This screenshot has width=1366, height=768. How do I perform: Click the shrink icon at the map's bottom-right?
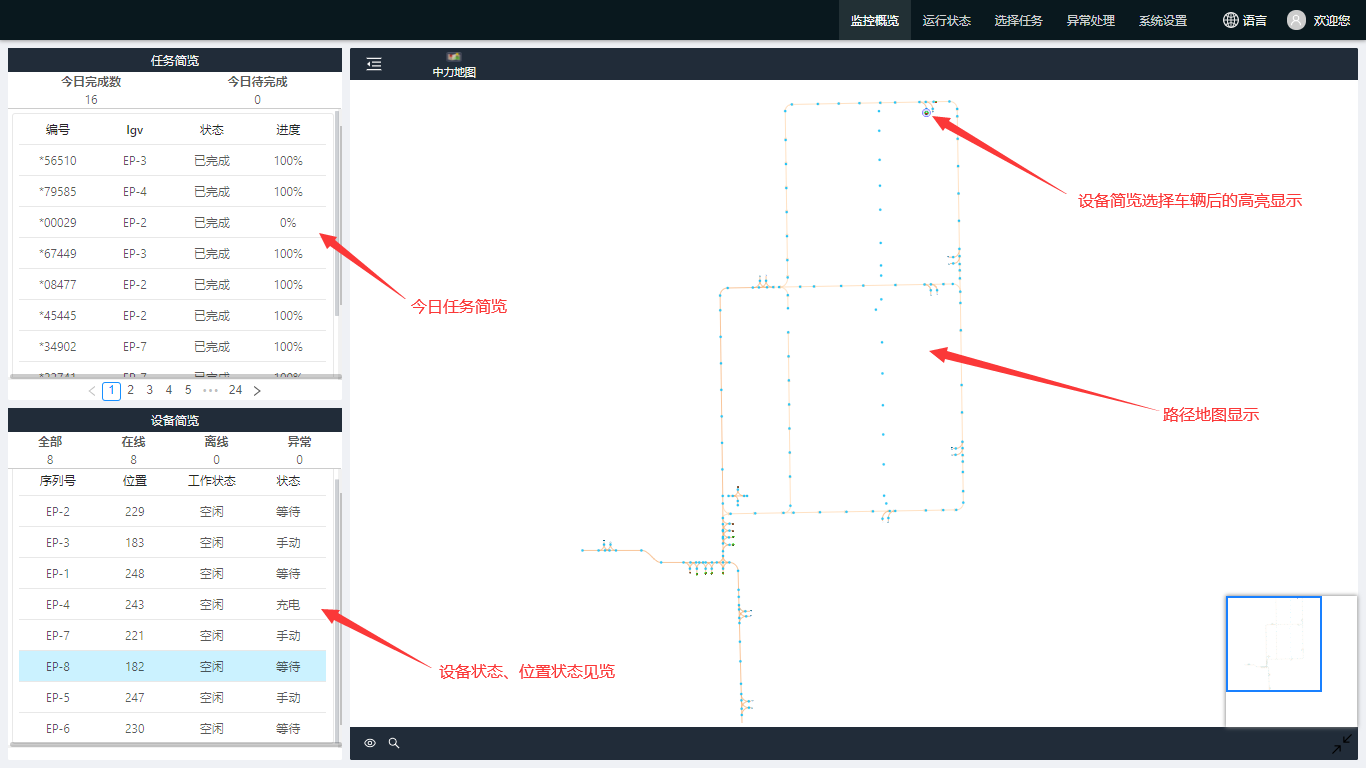1341,744
